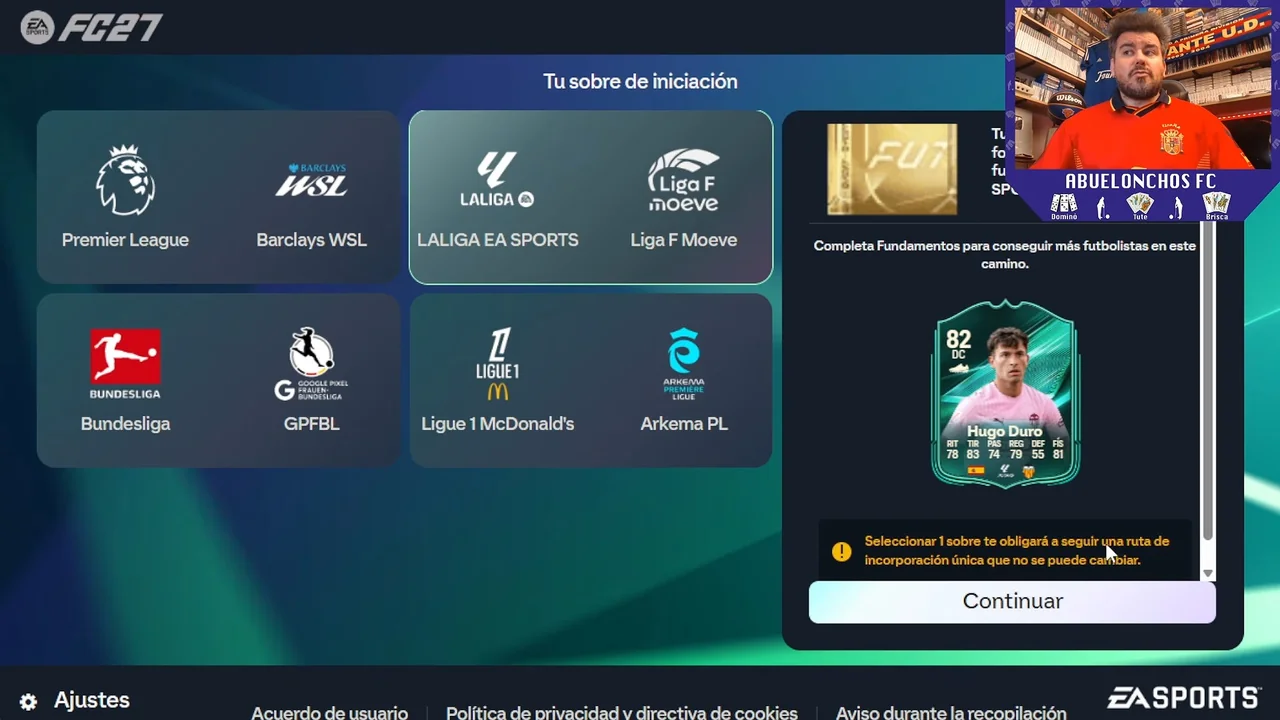Click scrollbar down arrow in pack panel

coord(1208,573)
